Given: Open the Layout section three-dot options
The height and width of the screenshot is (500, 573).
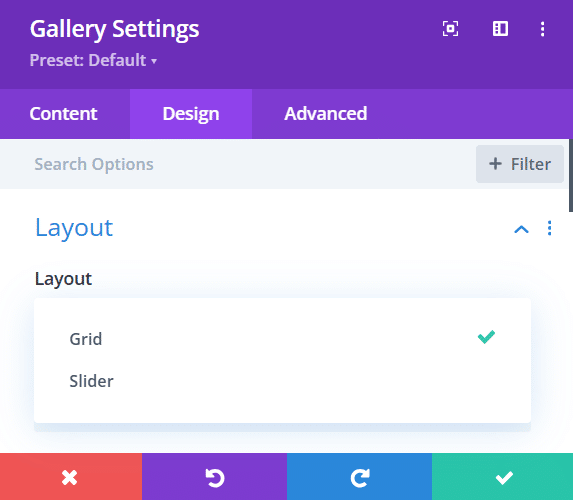Looking at the screenshot, I should (549, 228).
